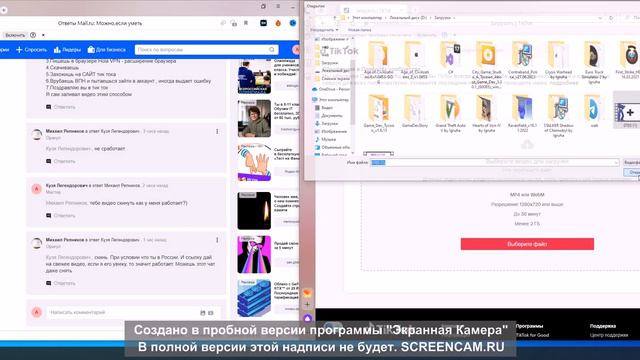Select the walk folder with Telegram icon
The height and width of the screenshot is (360, 640).
point(594,111)
